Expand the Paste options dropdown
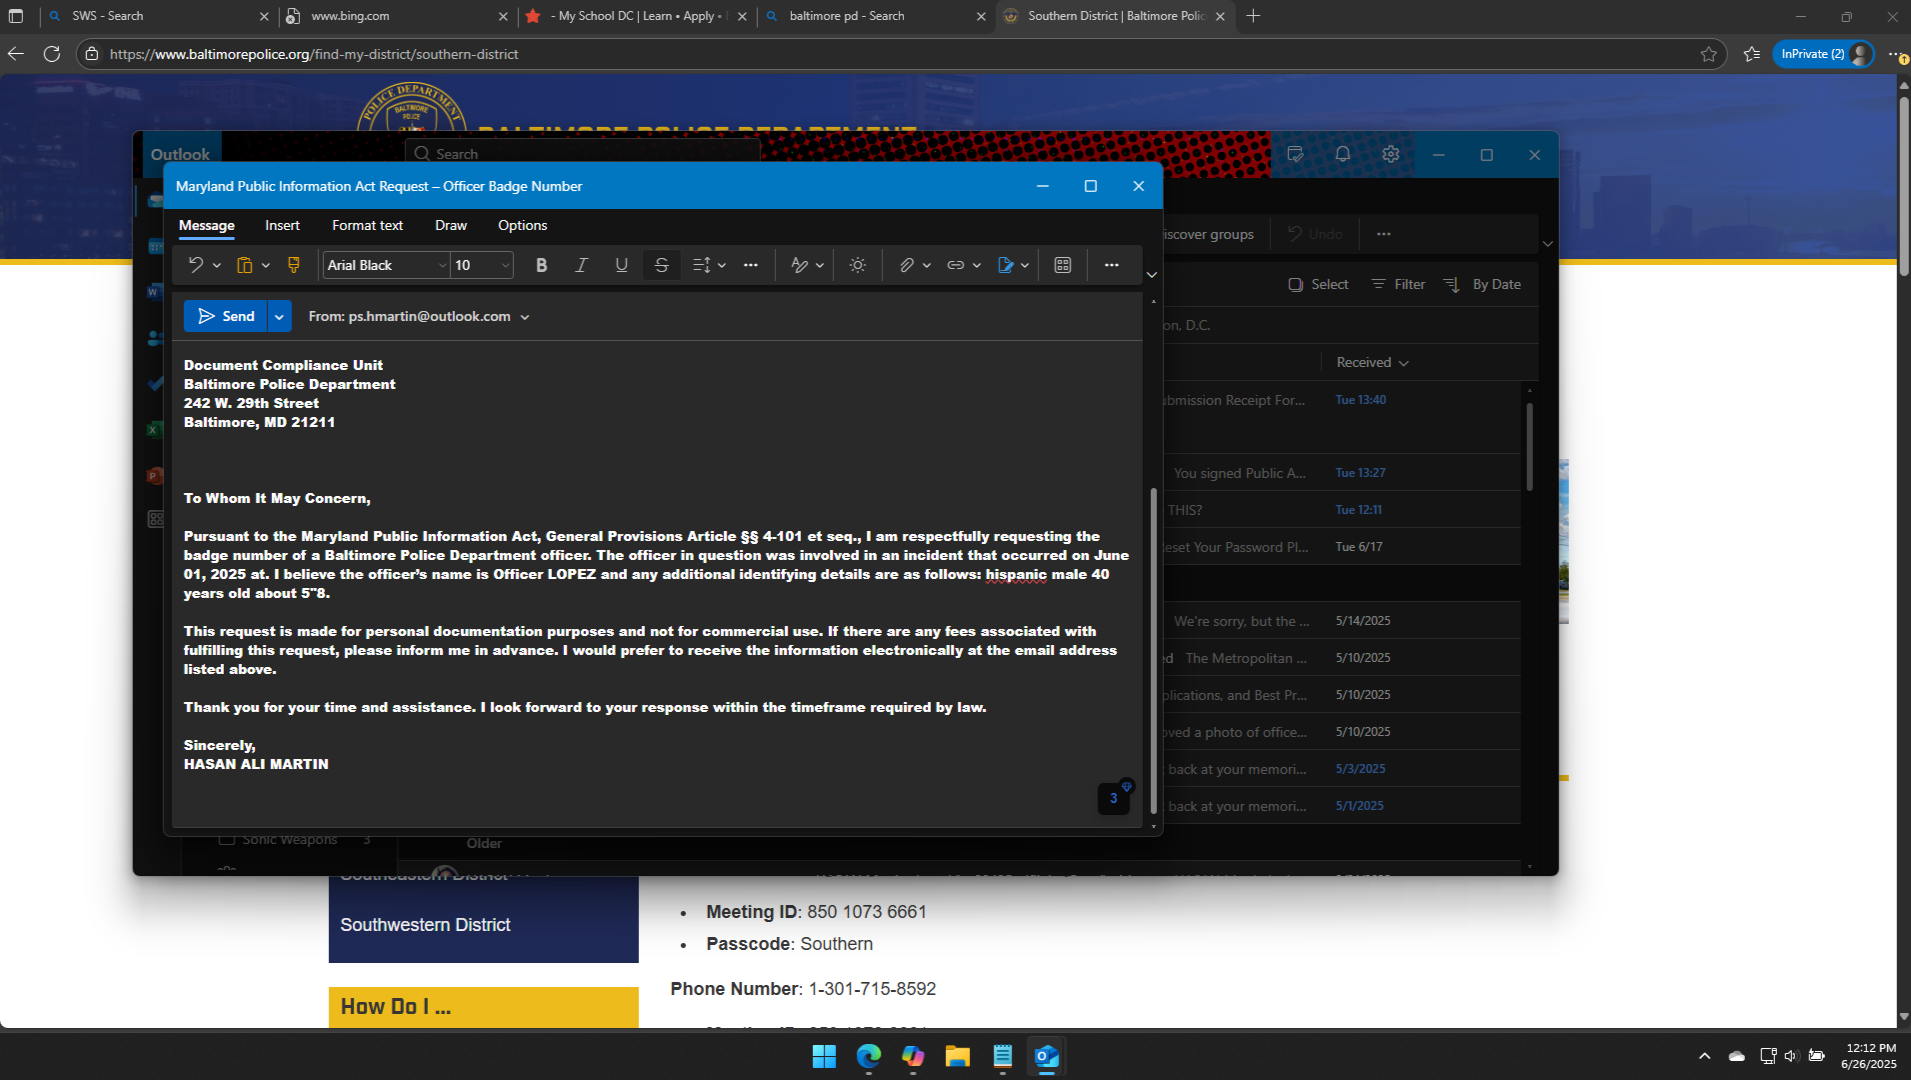This screenshot has width=1911, height=1080. [x=266, y=265]
